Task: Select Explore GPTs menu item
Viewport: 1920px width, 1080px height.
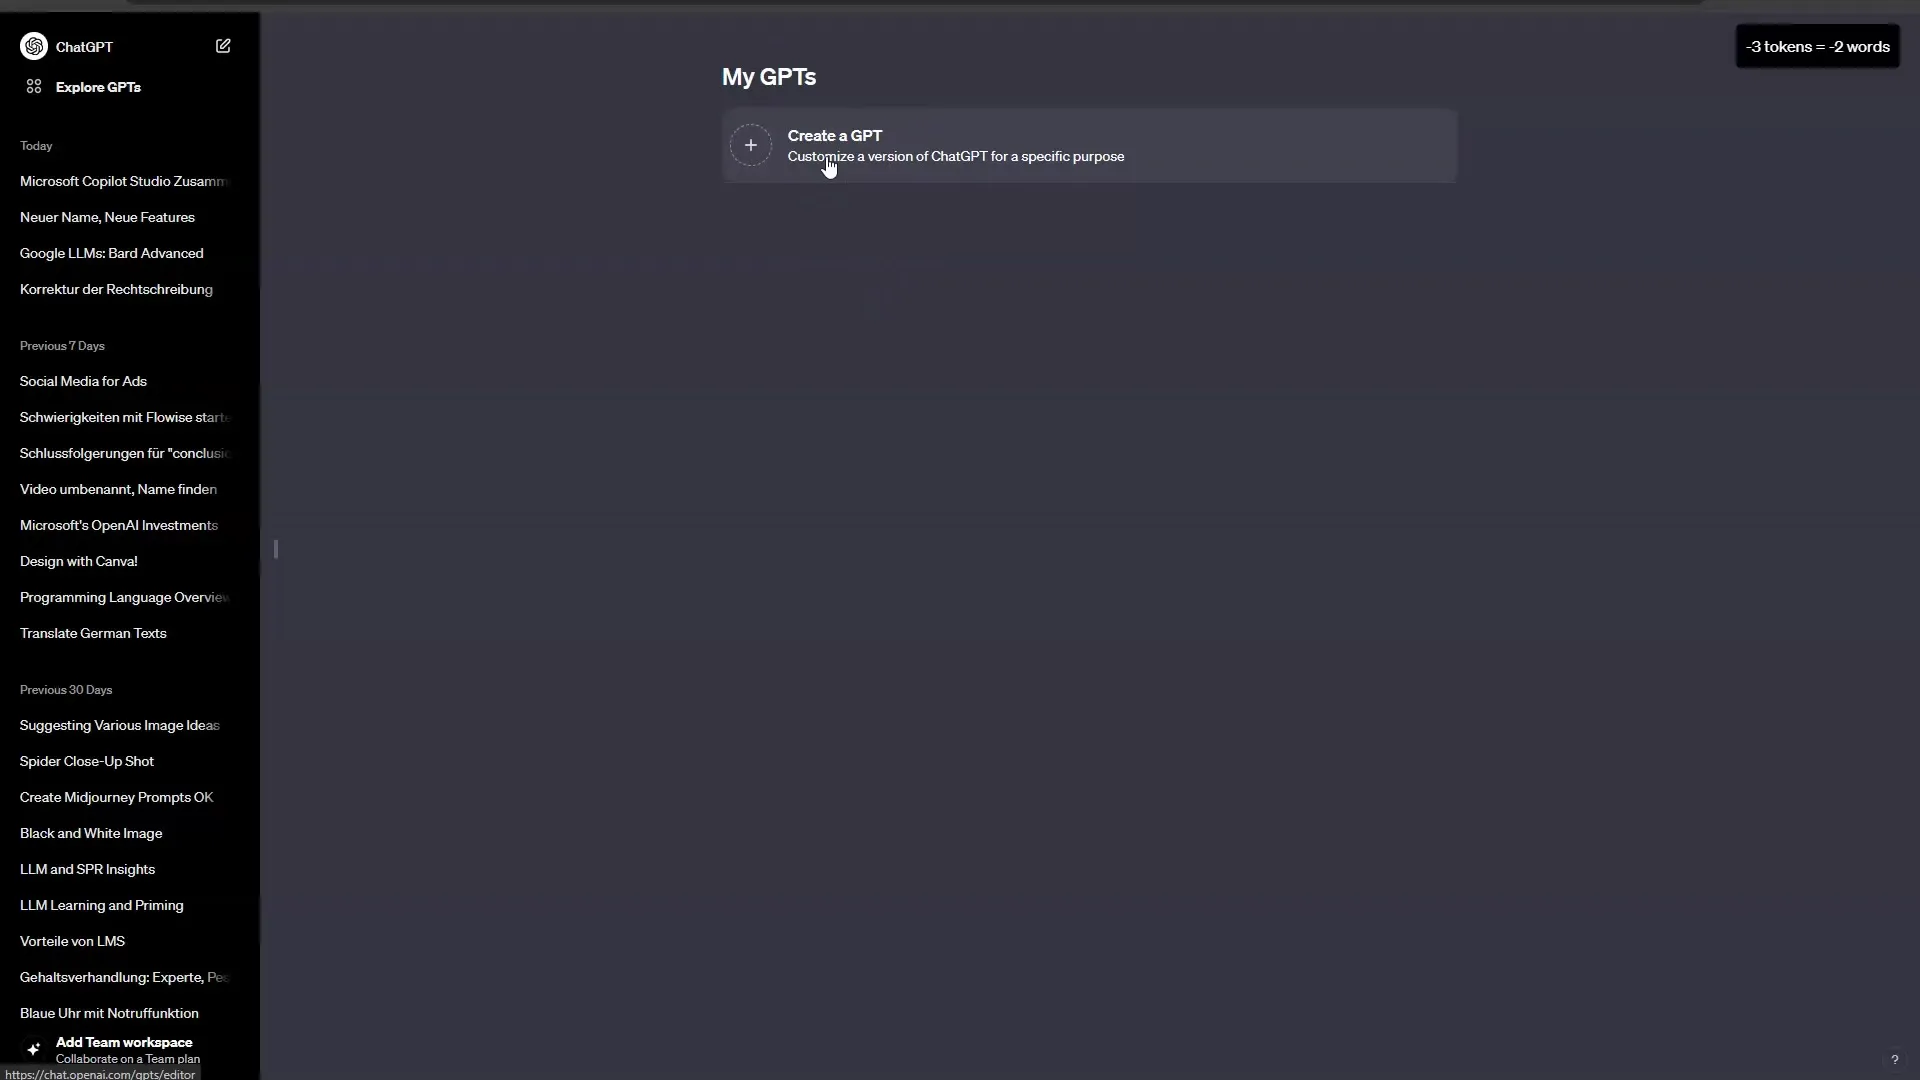Action: pyautogui.click(x=98, y=86)
